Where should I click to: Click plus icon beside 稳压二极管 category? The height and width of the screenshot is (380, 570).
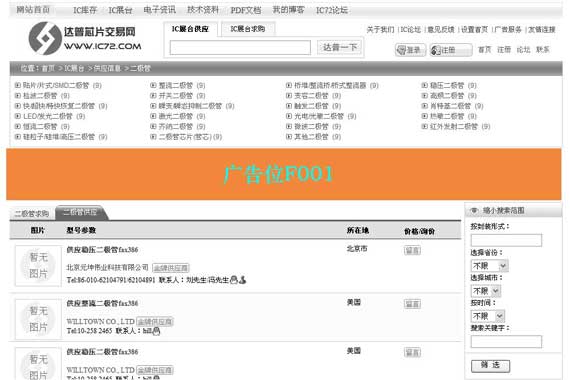click(x=424, y=85)
